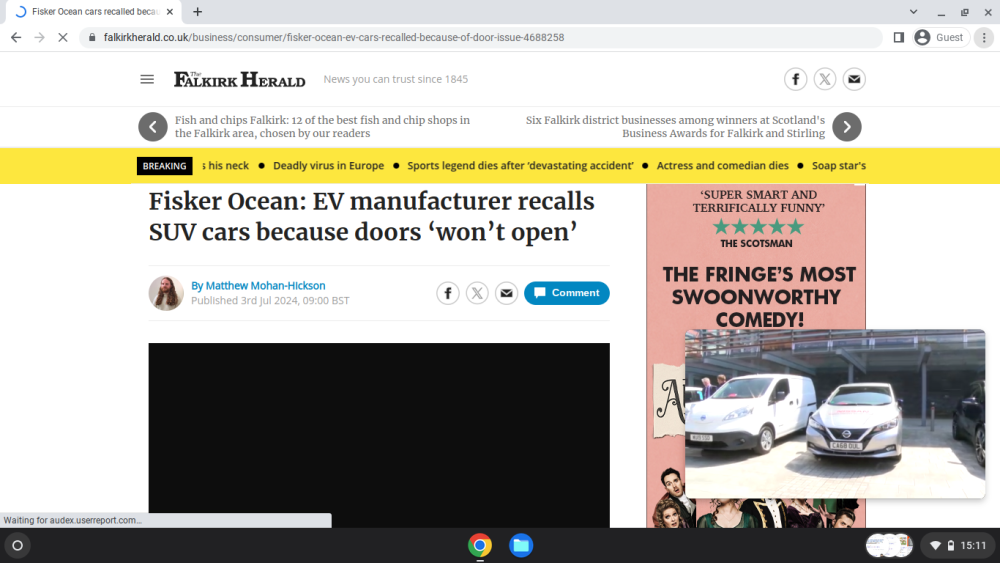Screen dimensions: 1000x563
Task: Share article on Facebook
Action: pos(448,293)
